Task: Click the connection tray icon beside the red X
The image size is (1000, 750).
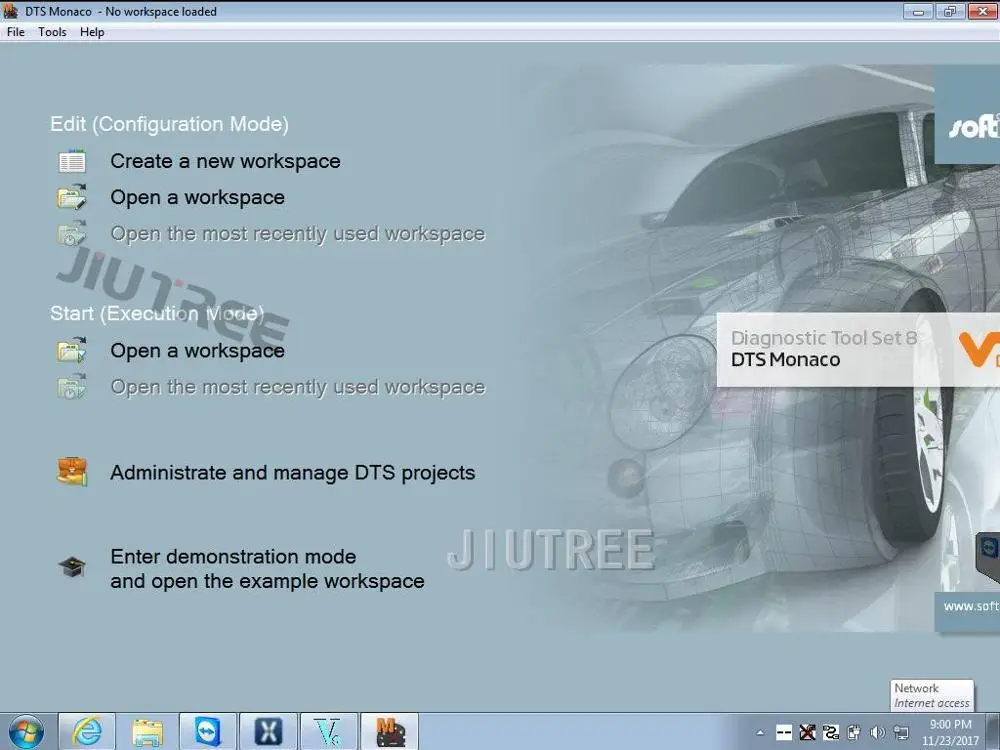Action: click(831, 733)
